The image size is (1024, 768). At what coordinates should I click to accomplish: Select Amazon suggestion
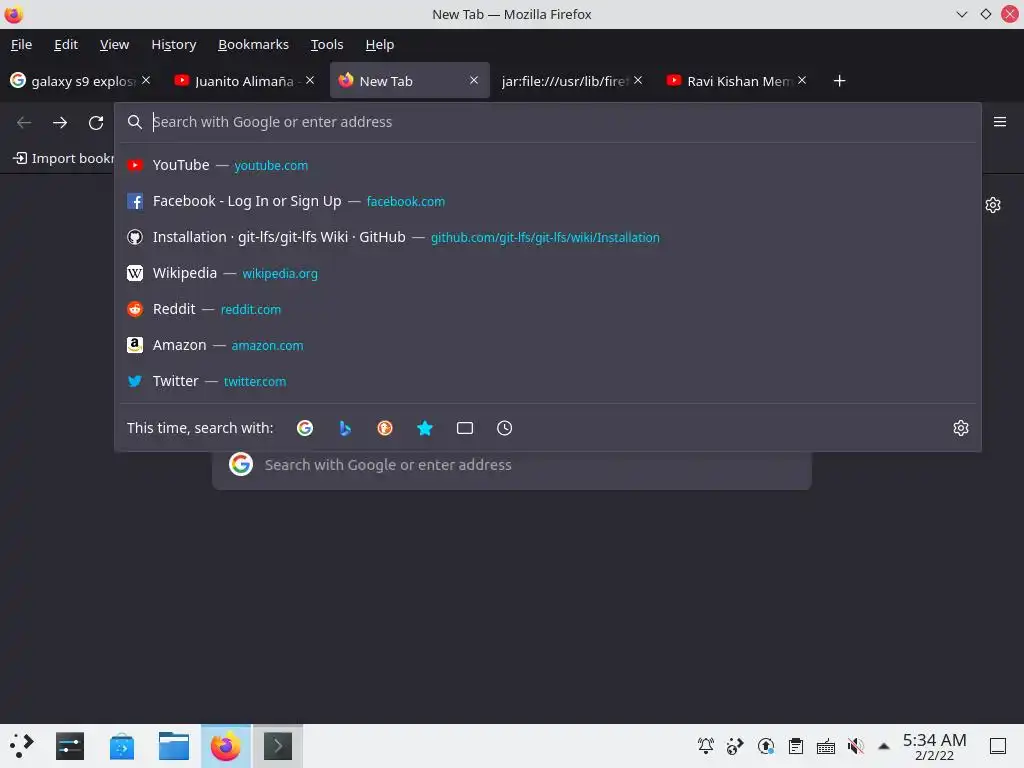point(548,345)
